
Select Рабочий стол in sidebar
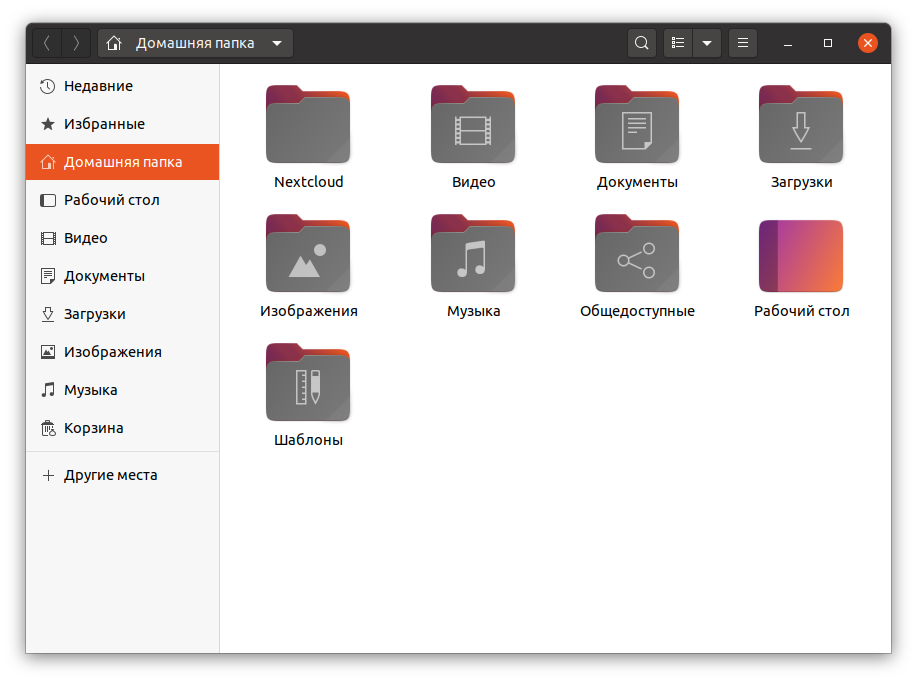pyautogui.click(x=122, y=200)
